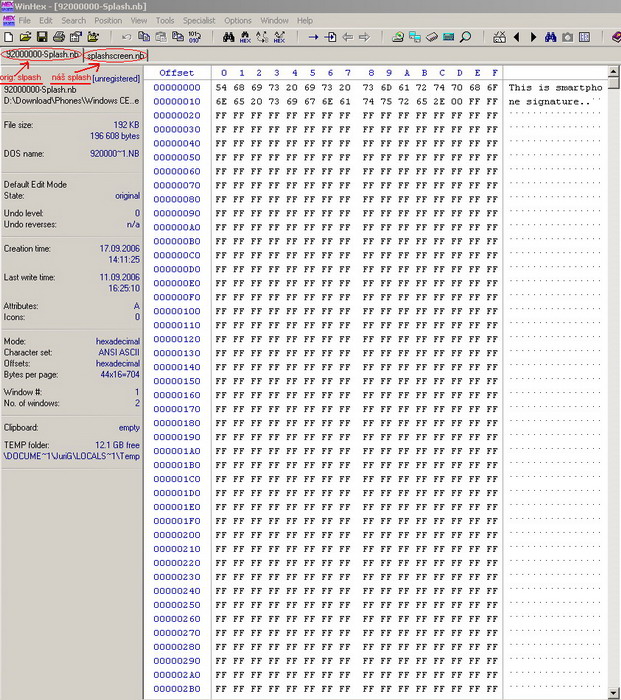Open the Help menu
The width and height of the screenshot is (621, 700).
[305, 21]
